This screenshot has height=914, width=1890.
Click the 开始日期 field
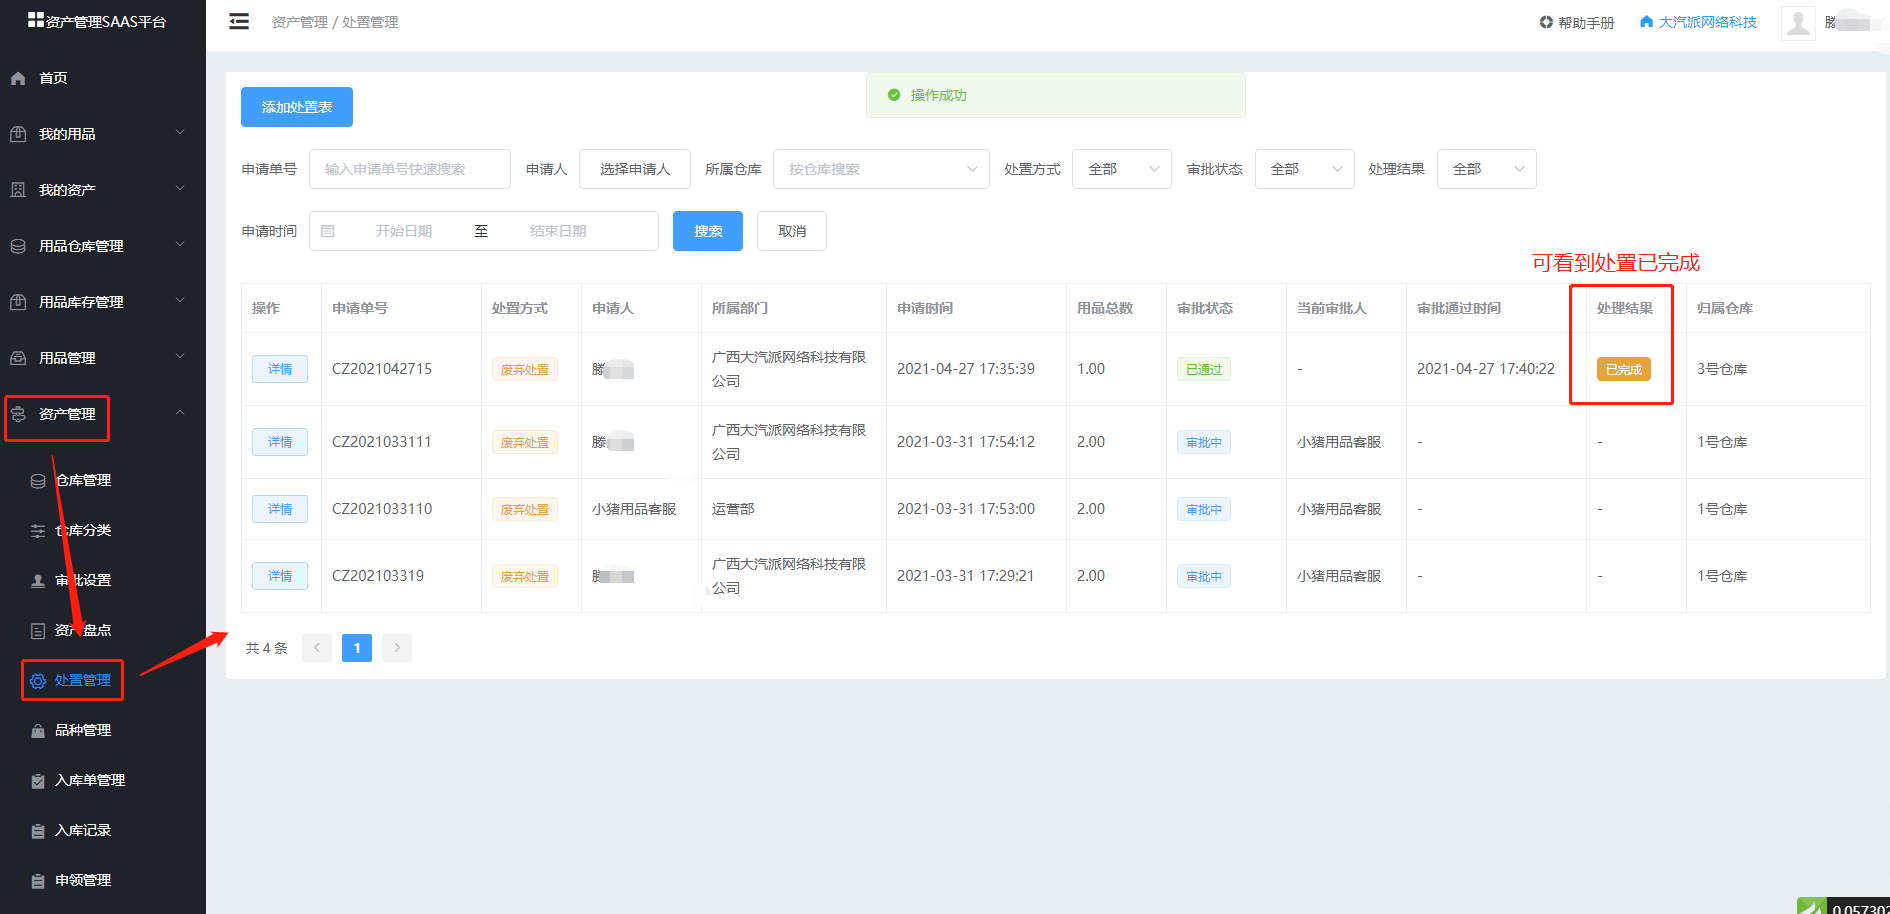[x=404, y=231]
